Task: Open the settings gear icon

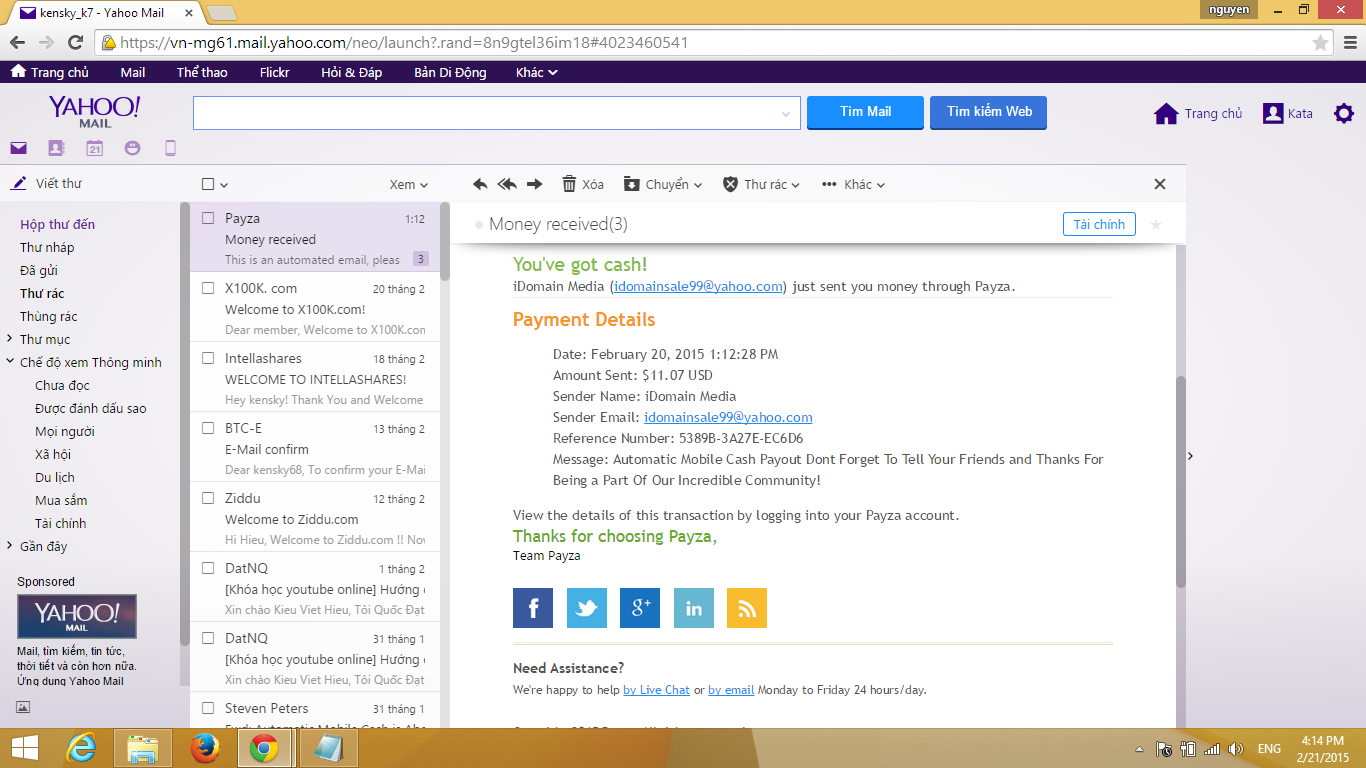Action: click(x=1344, y=113)
